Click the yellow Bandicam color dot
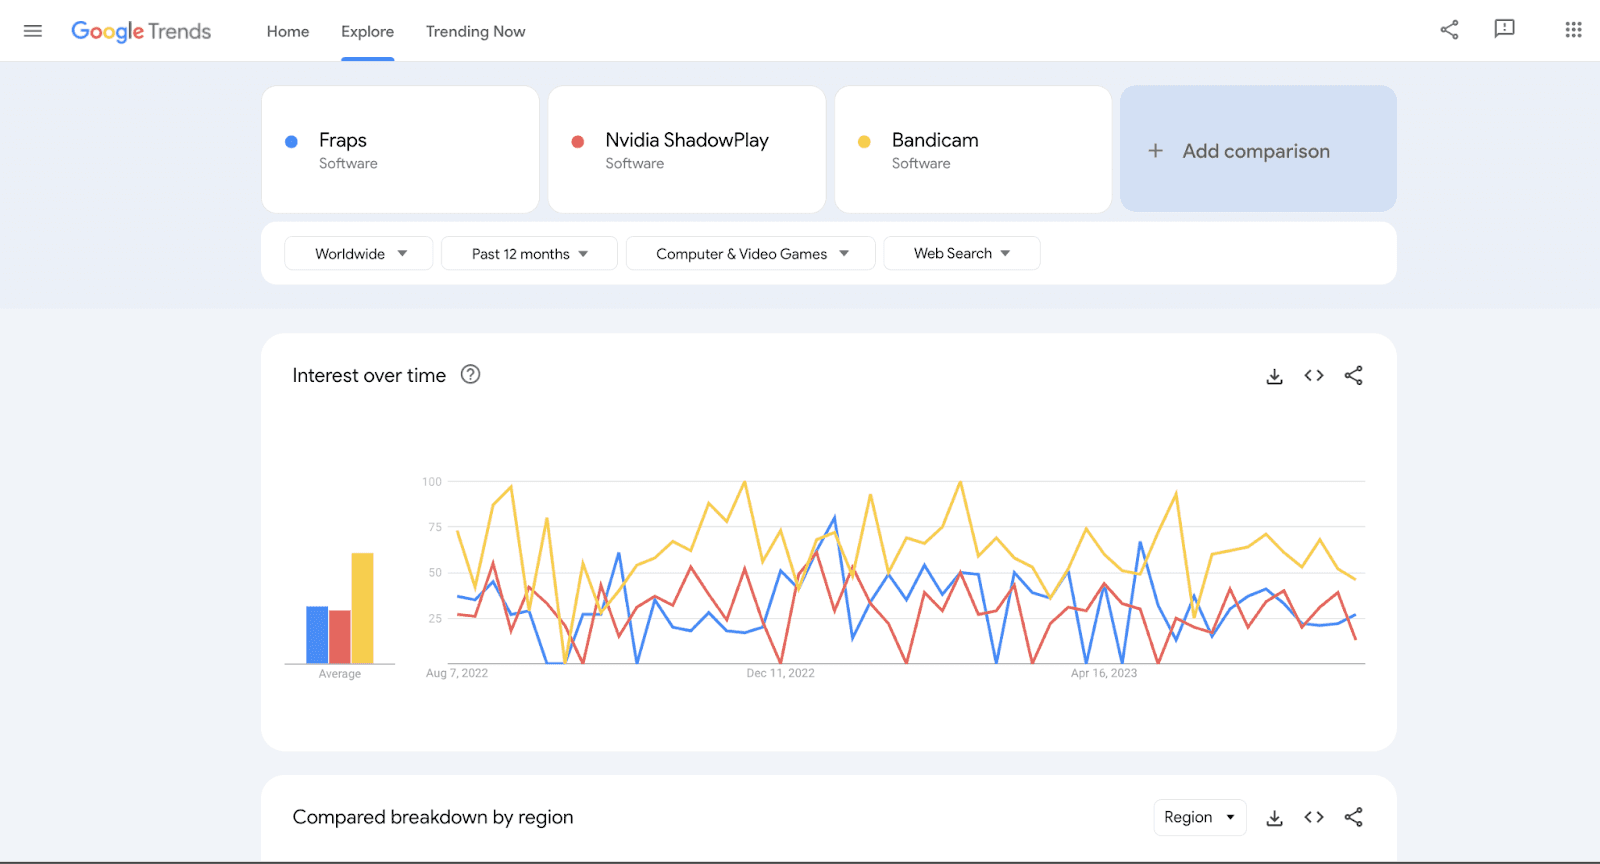The width and height of the screenshot is (1600, 864). [x=864, y=142]
